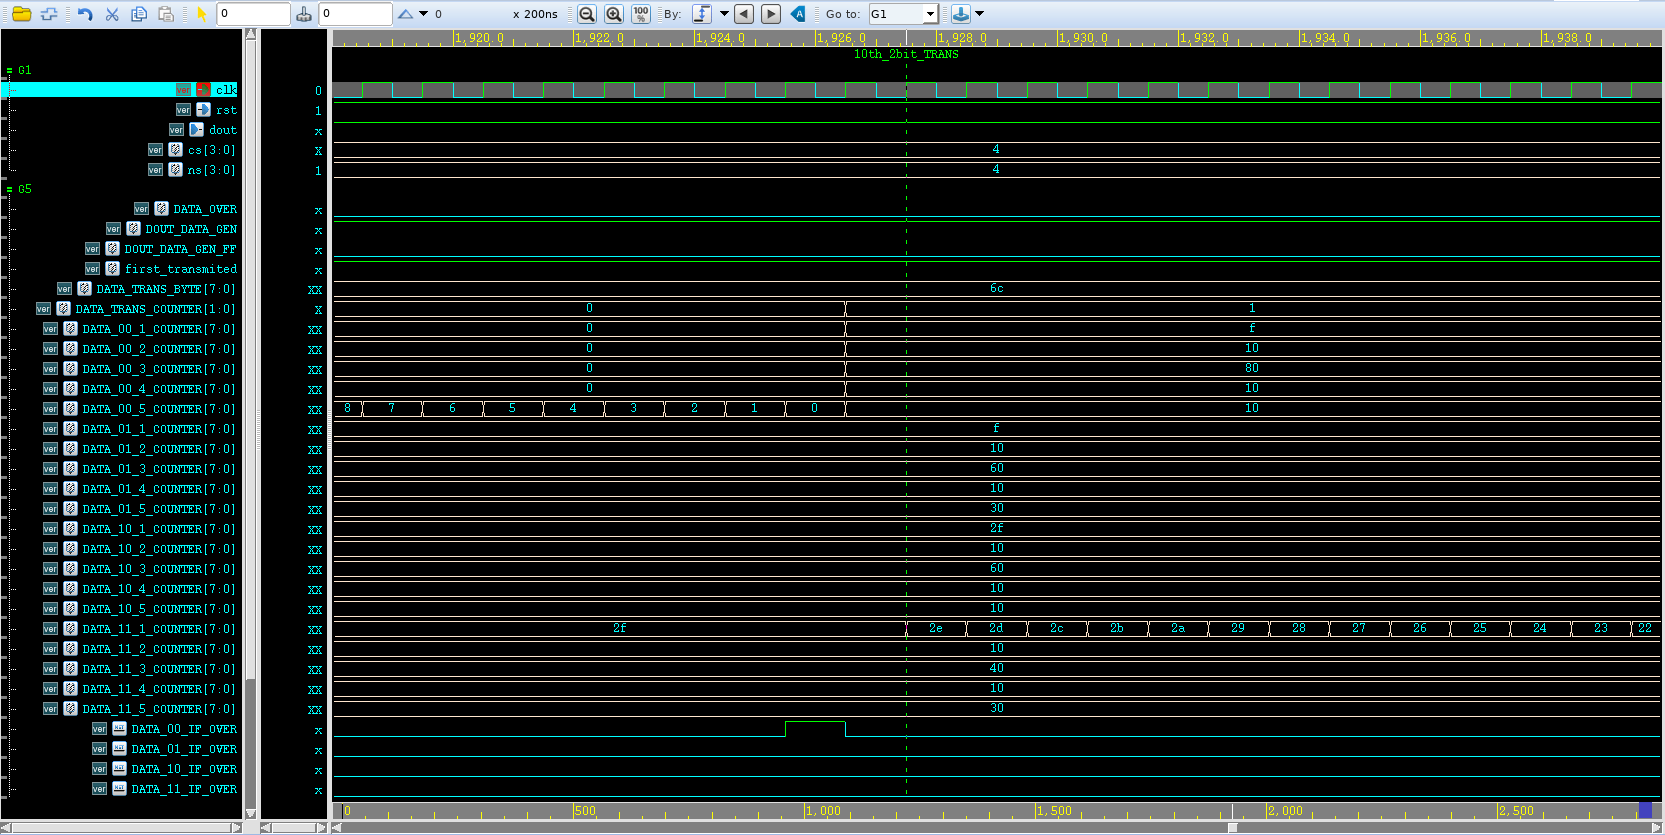Open the delta marker dropdown arrow
Screen dimensions: 1665x835
click(x=424, y=14)
